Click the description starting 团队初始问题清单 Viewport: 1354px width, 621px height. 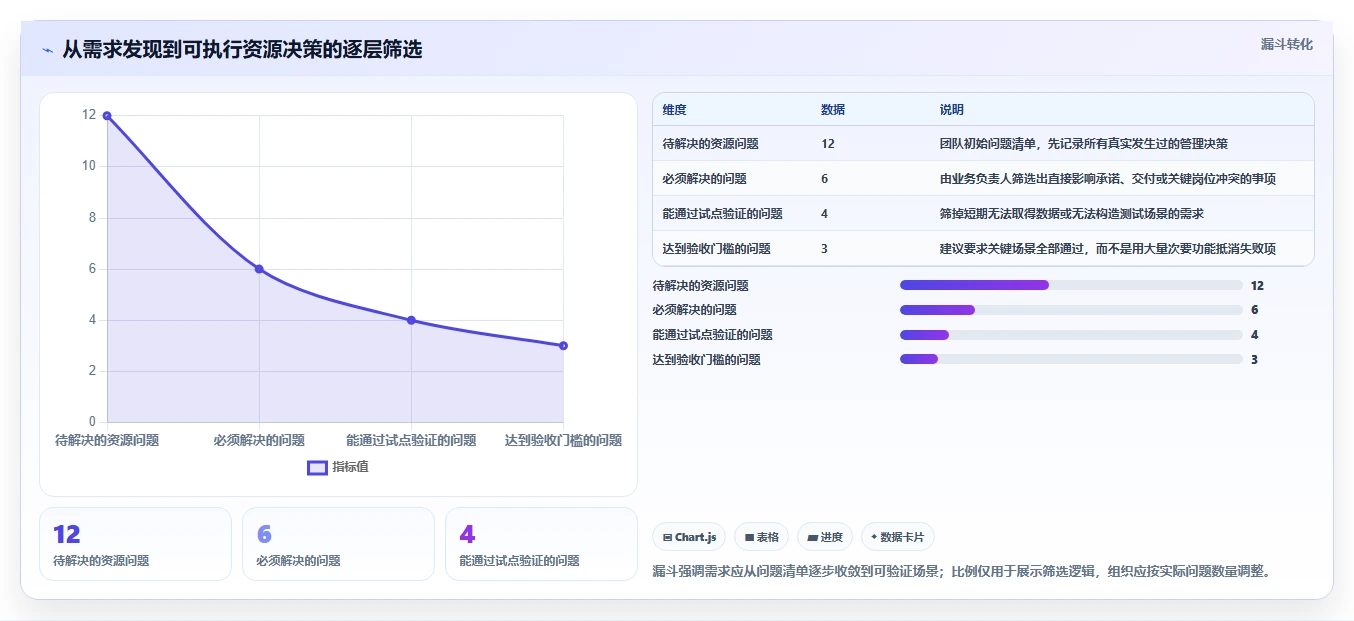click(1084, 144)
